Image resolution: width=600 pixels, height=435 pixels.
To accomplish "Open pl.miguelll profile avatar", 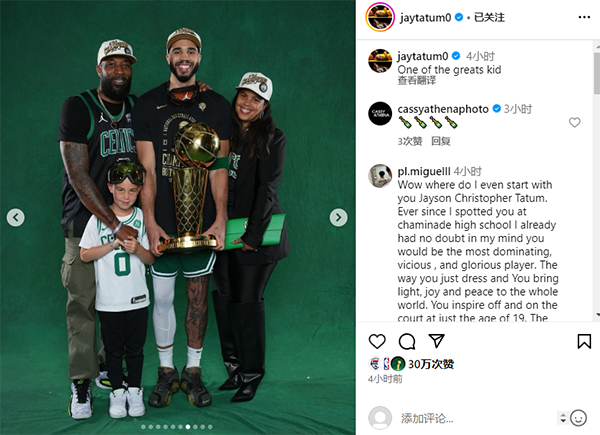I will coord(380,176).
